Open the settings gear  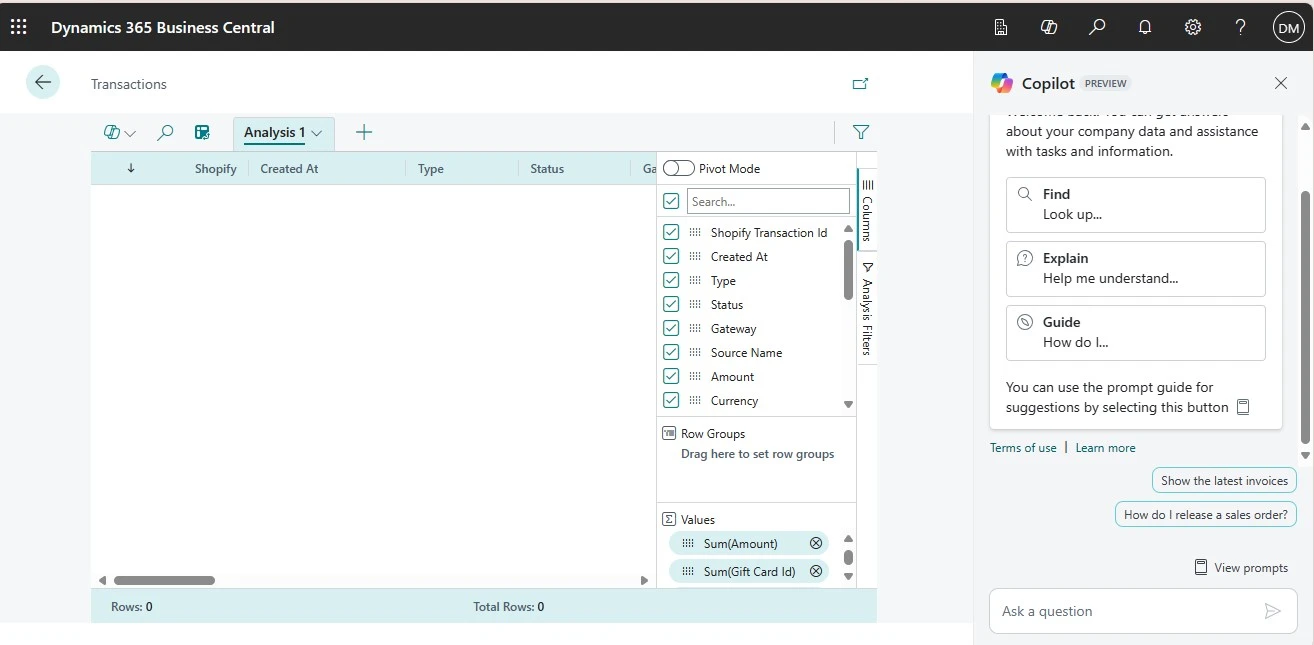(1193, 28)
